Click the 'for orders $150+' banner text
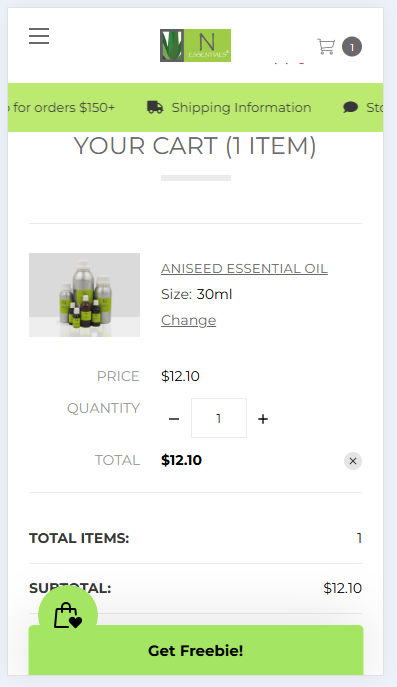The height and width of the screenshot is (687, 397). 61,107
